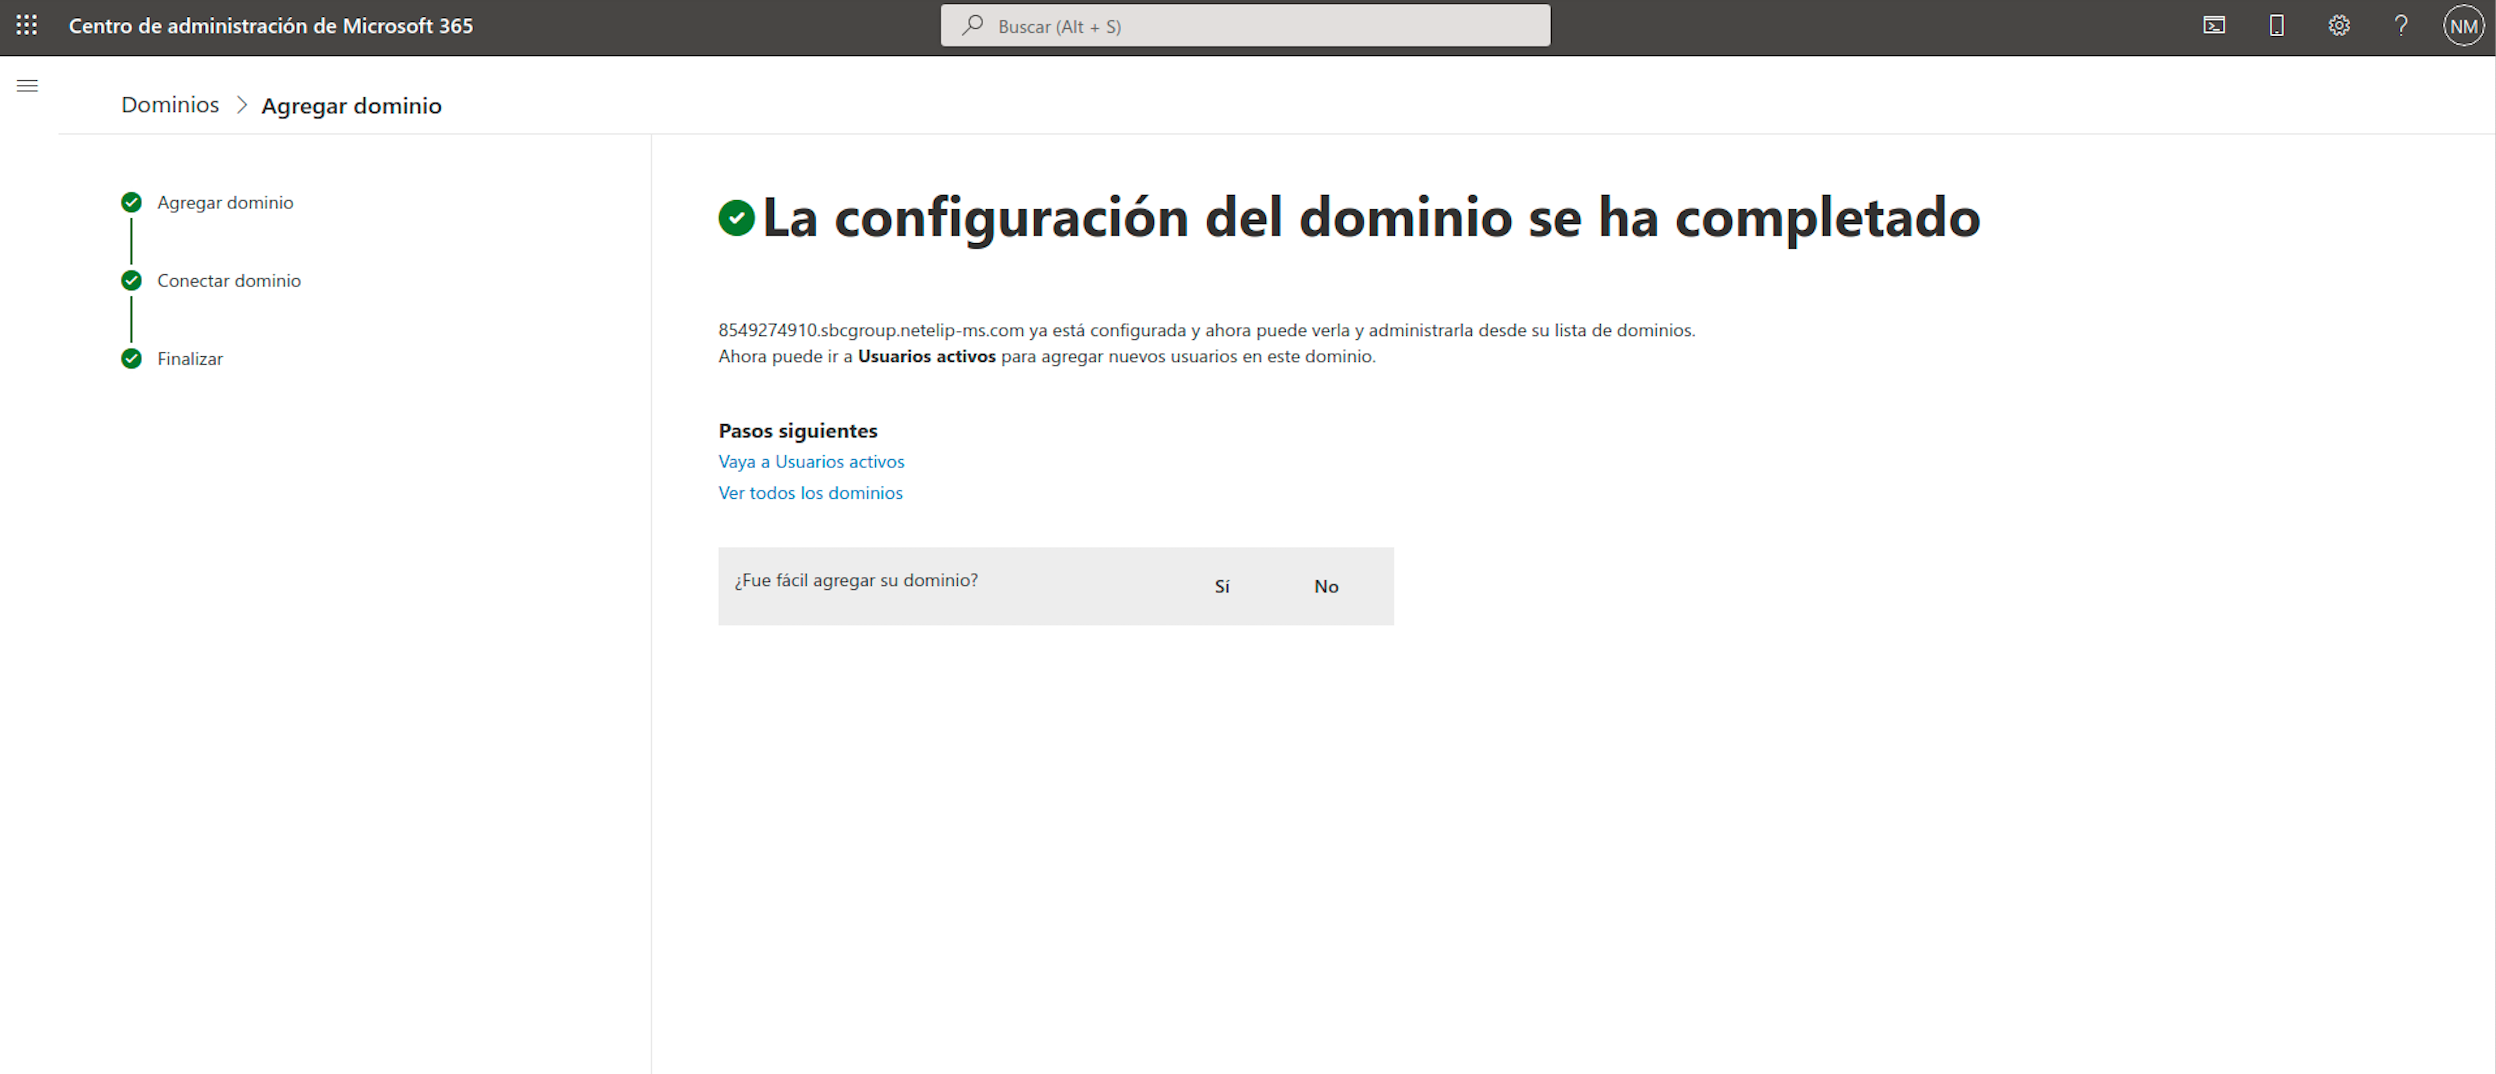Open the app launcher waffle icon

(27, 26)
